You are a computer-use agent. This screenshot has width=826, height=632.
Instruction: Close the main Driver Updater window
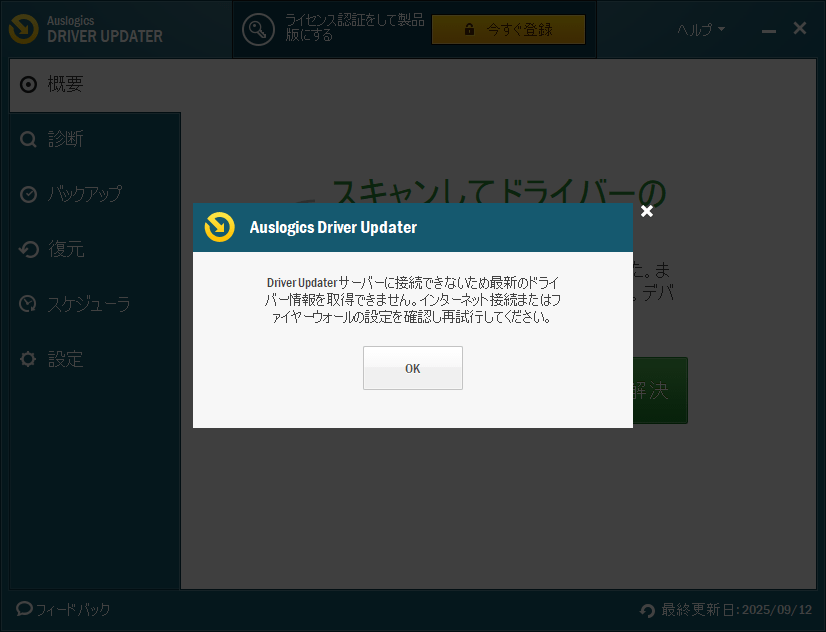[800, 28]
